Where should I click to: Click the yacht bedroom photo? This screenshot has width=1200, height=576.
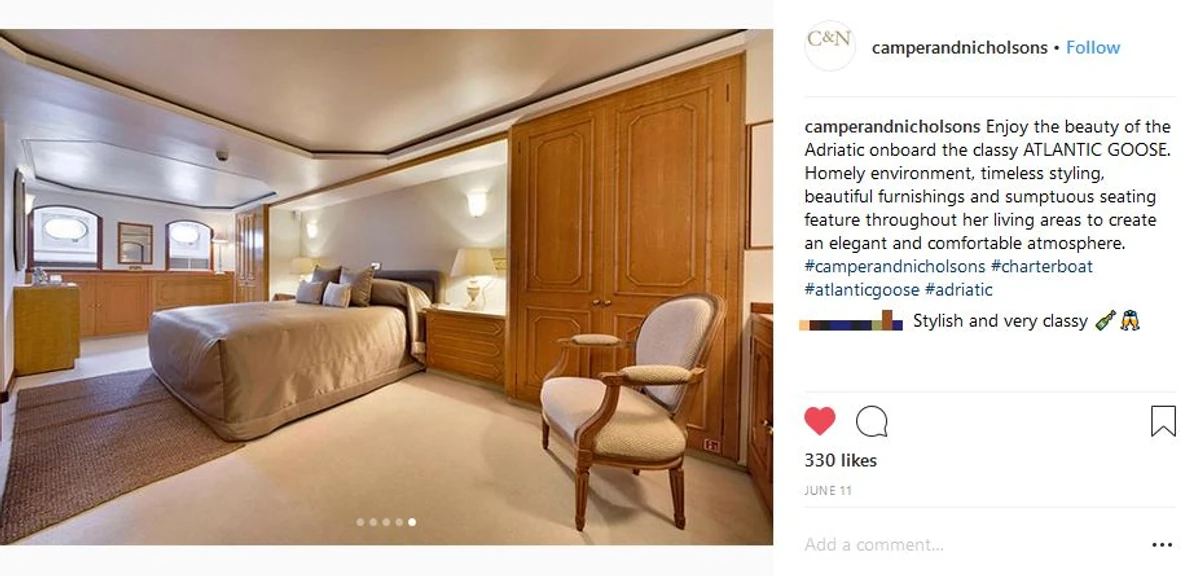coord(386,287)
